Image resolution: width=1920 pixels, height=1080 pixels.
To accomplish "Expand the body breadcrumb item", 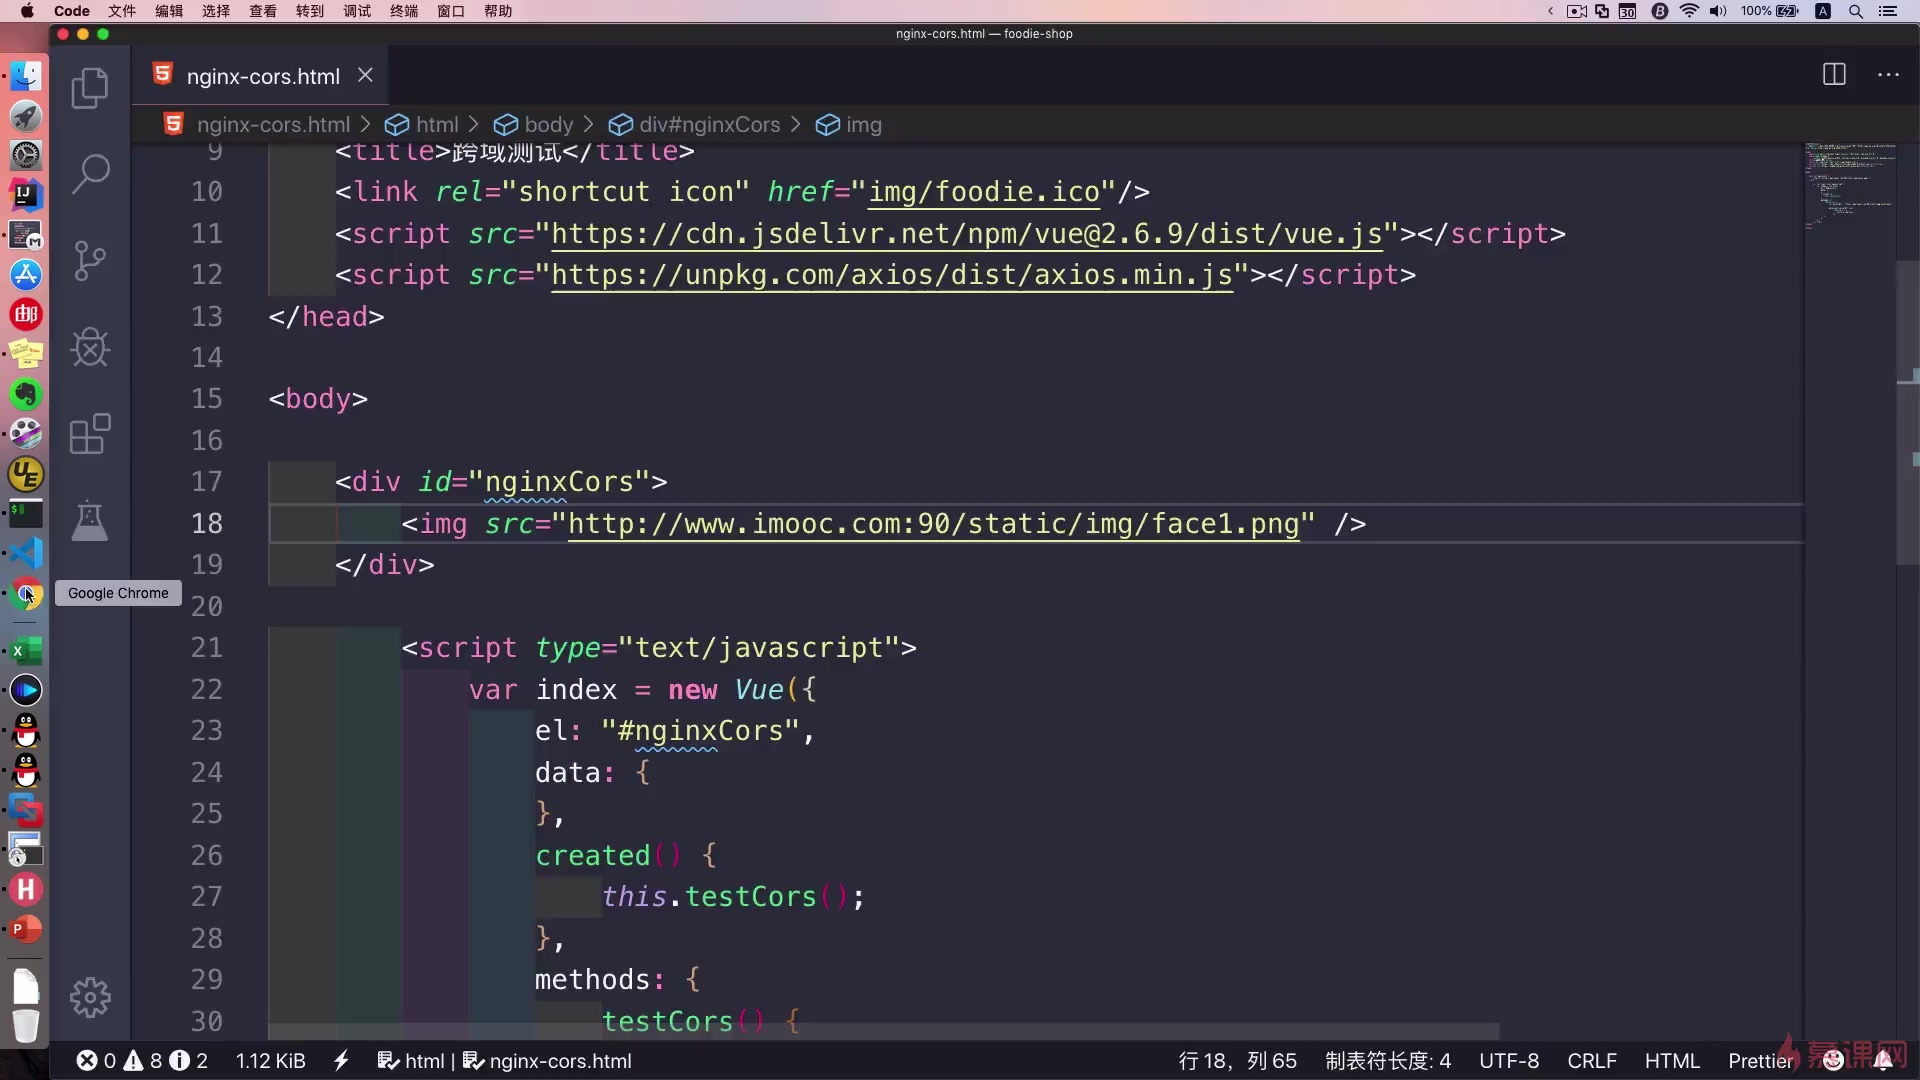I will [548, 125].
